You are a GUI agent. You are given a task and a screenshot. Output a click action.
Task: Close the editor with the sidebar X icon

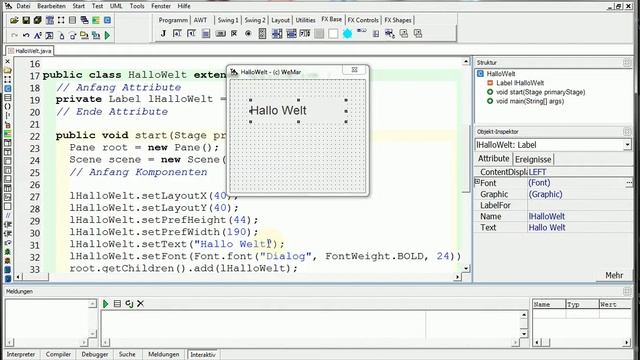coord(7,62)
